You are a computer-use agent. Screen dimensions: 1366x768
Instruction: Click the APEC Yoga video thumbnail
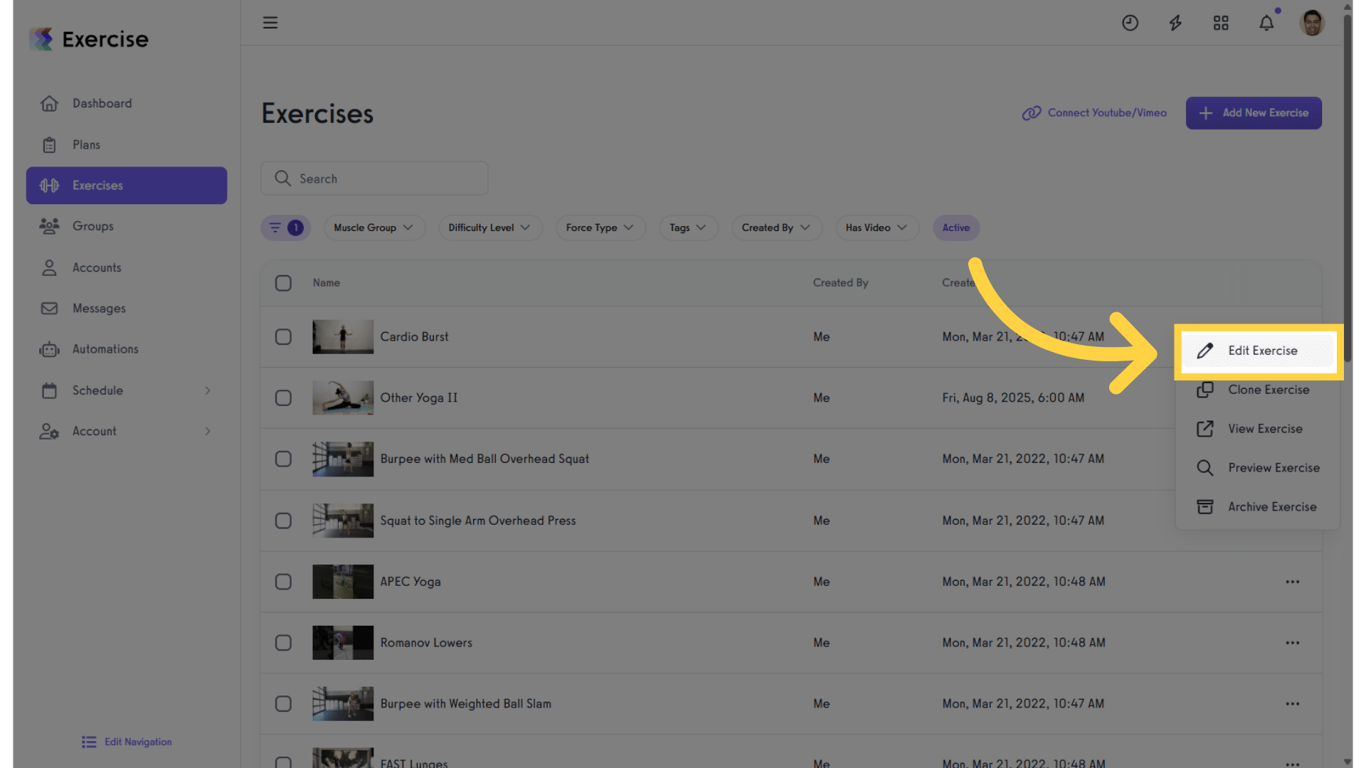point(343,582)
